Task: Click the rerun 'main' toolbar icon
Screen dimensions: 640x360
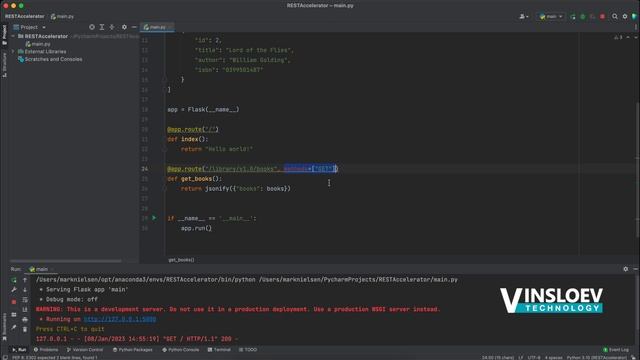Action: [573, 16]
